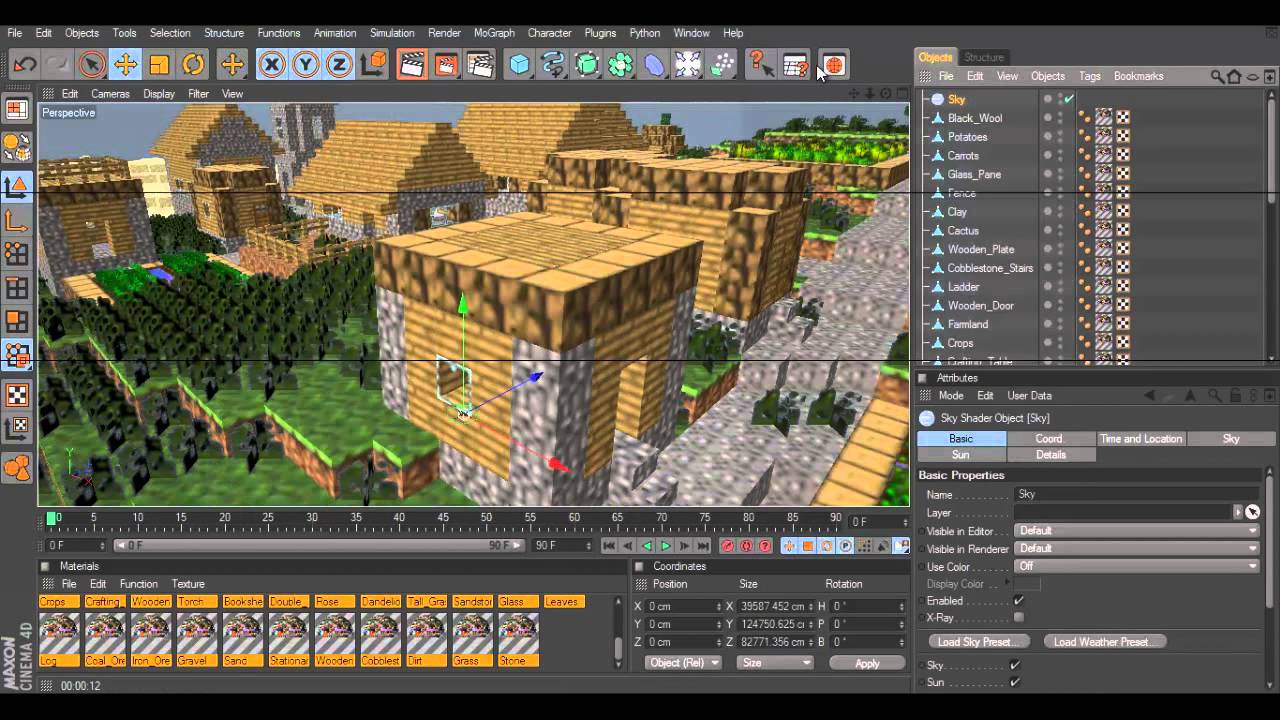The width and height of the screenshot is (1280, 720).
Task: Activate the Rotate tool
Action: pyautogui.click(x=193, y=65)
